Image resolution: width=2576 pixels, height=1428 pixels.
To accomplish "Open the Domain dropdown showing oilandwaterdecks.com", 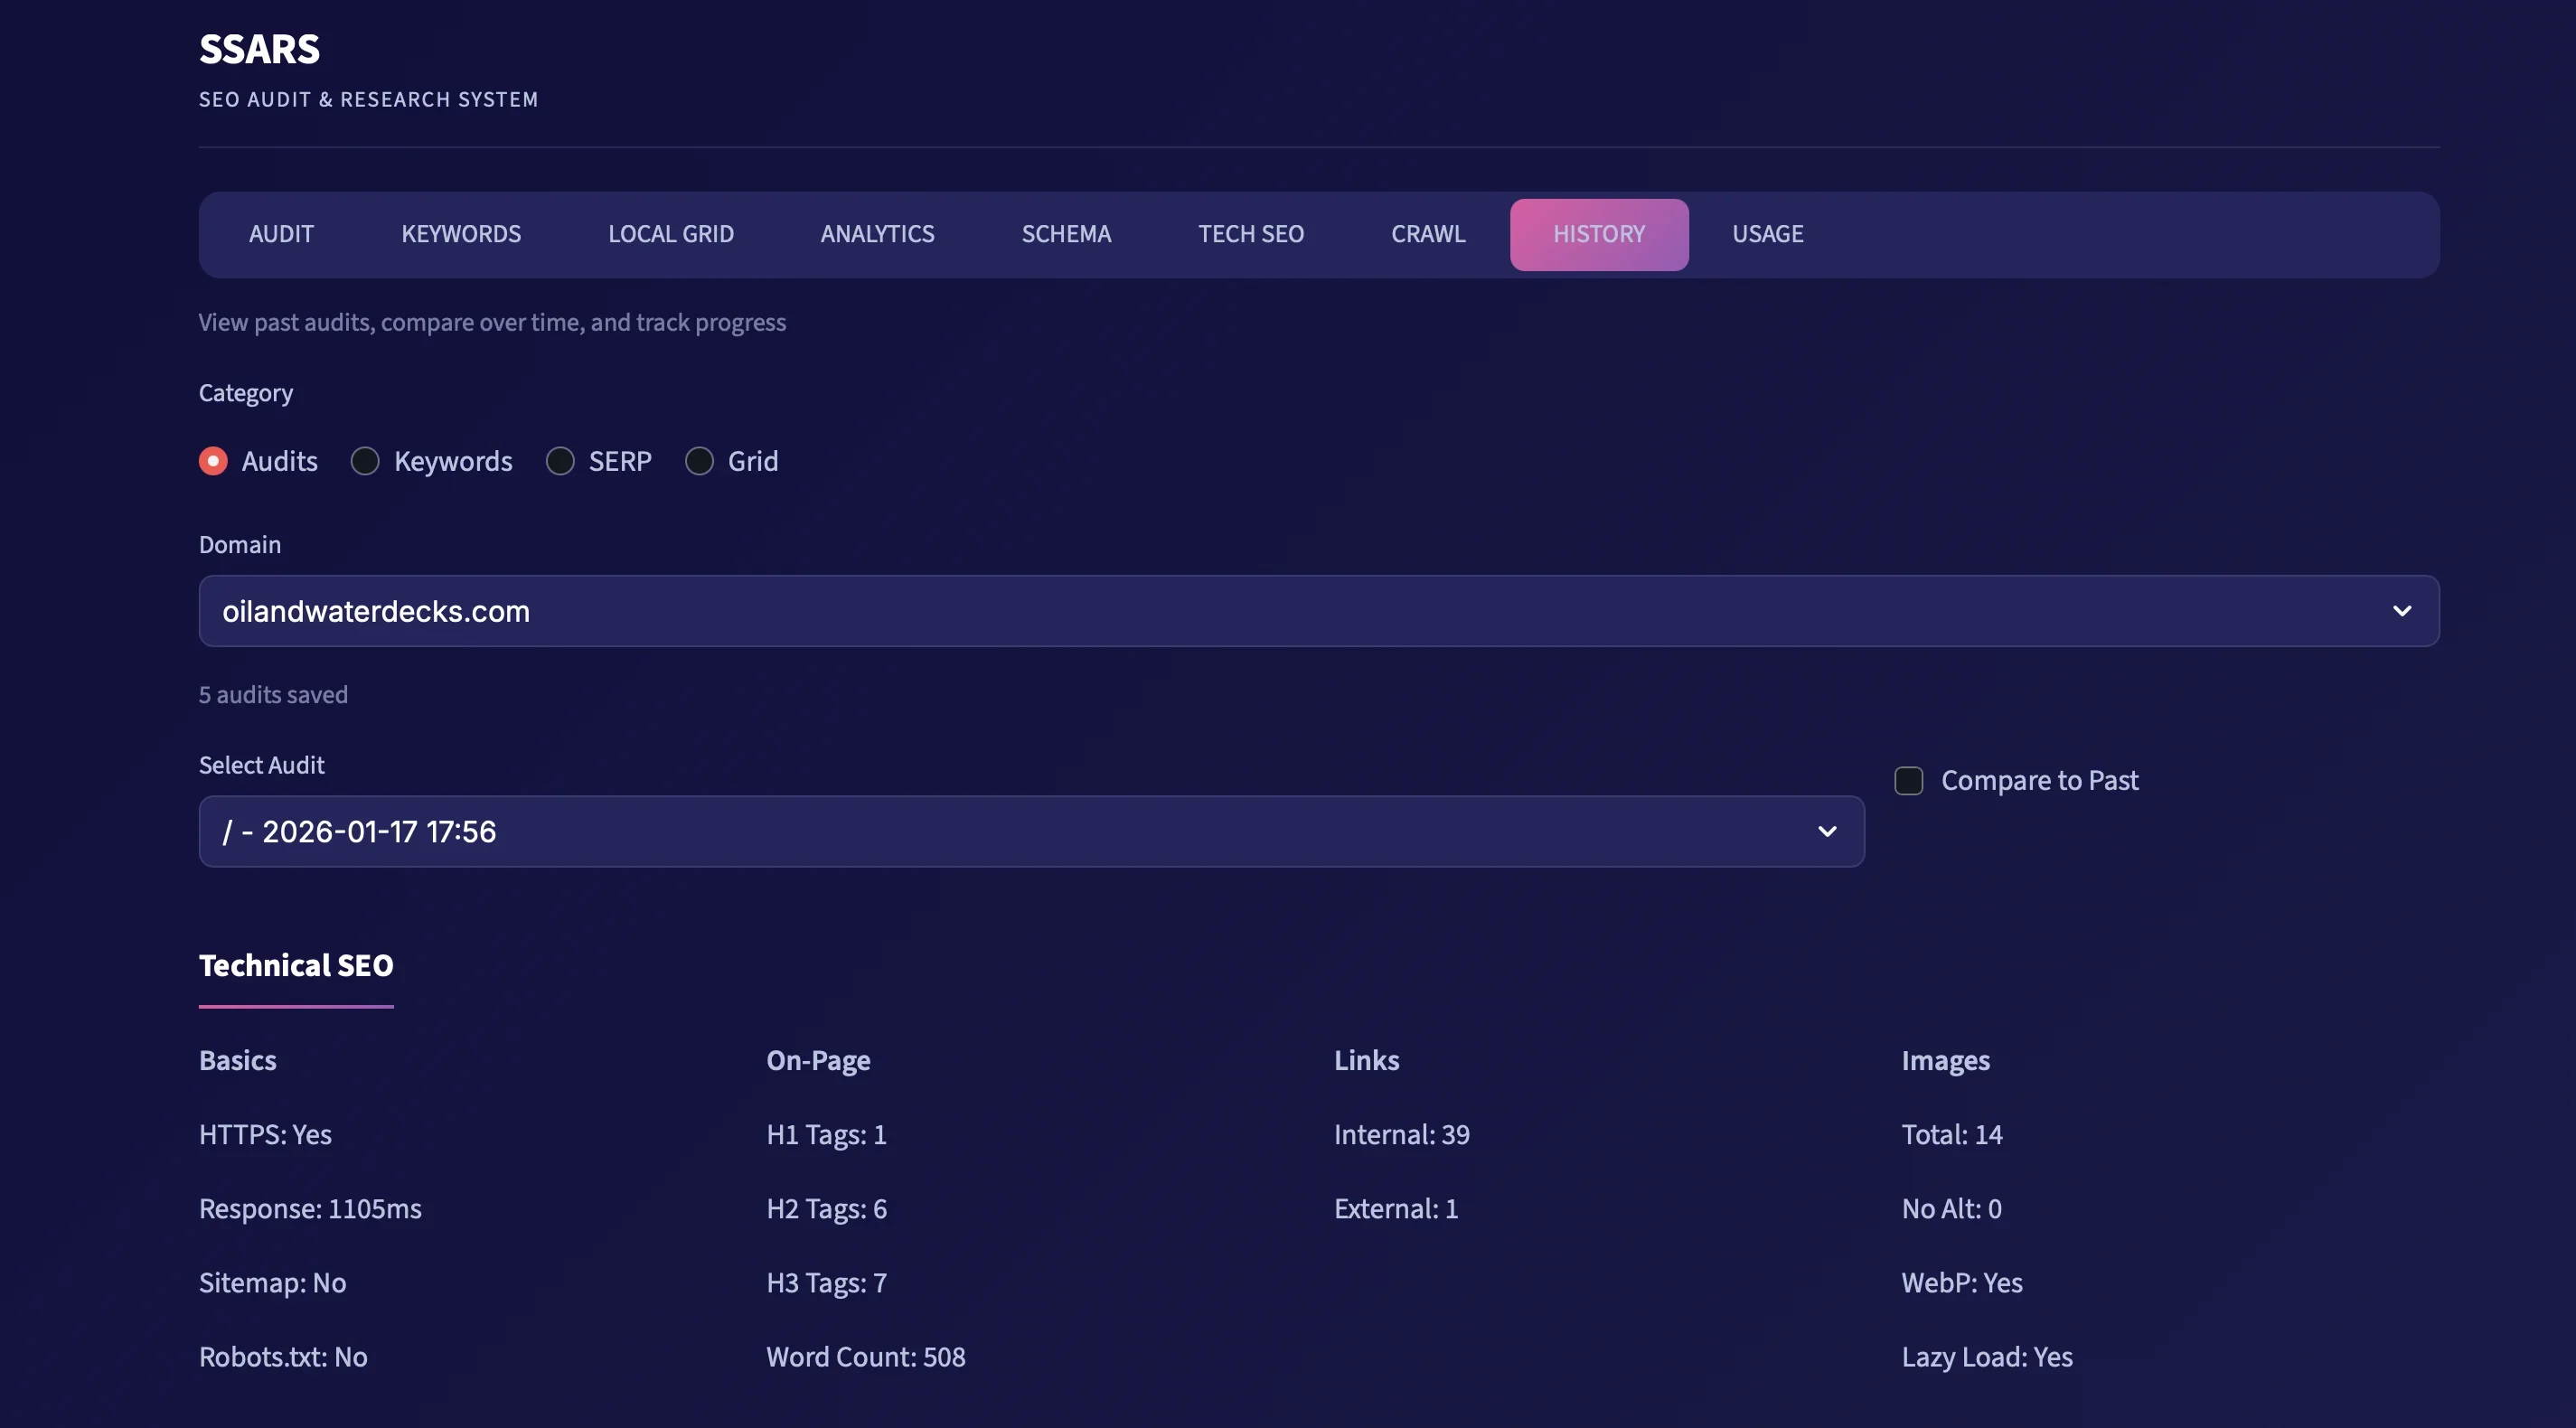I will [1318, 611].
